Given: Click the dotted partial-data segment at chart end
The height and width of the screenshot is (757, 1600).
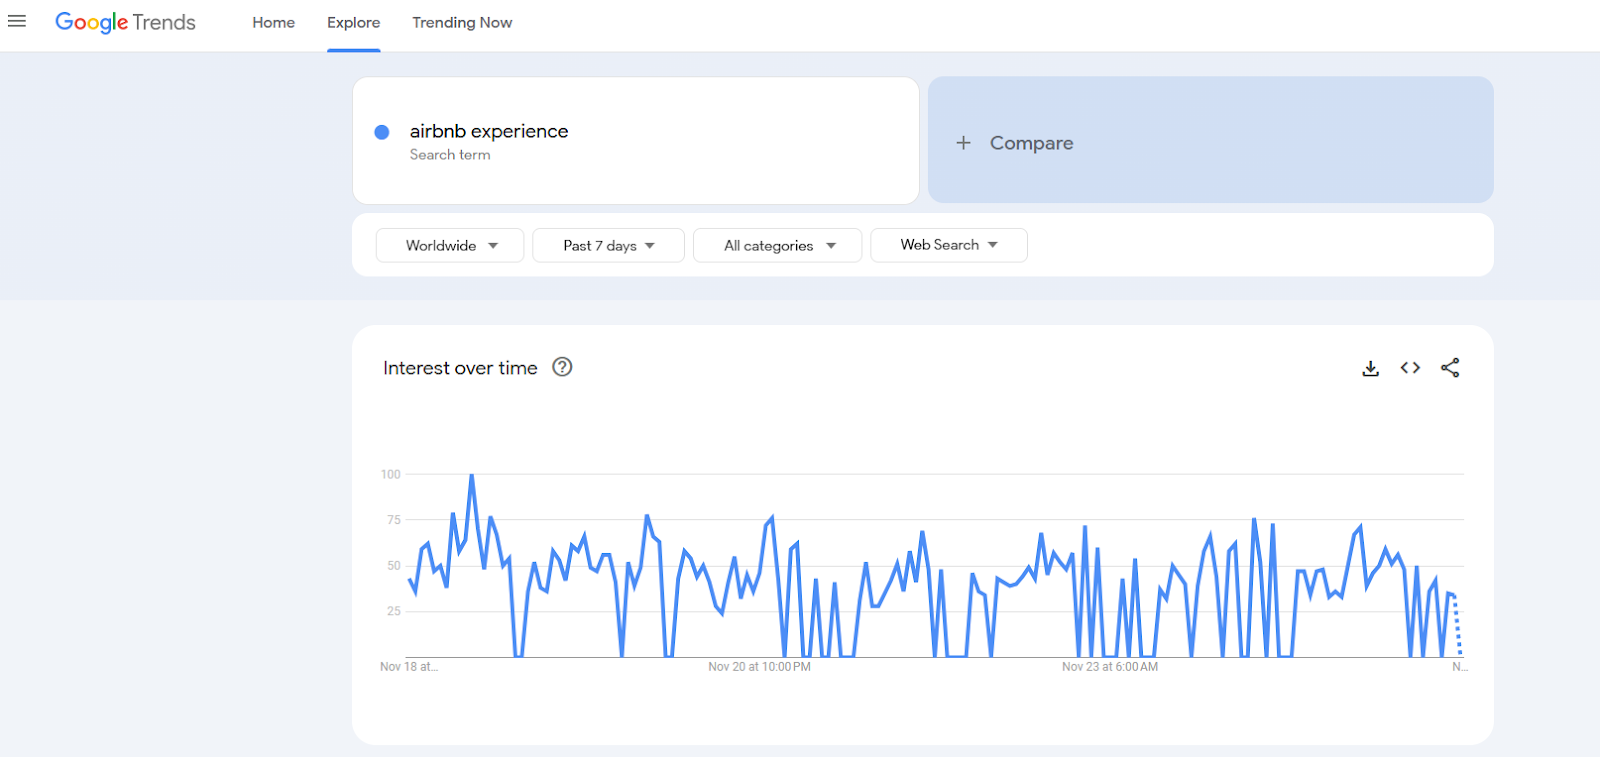Looking at the screenshot, I should [x=1457, y=626].
